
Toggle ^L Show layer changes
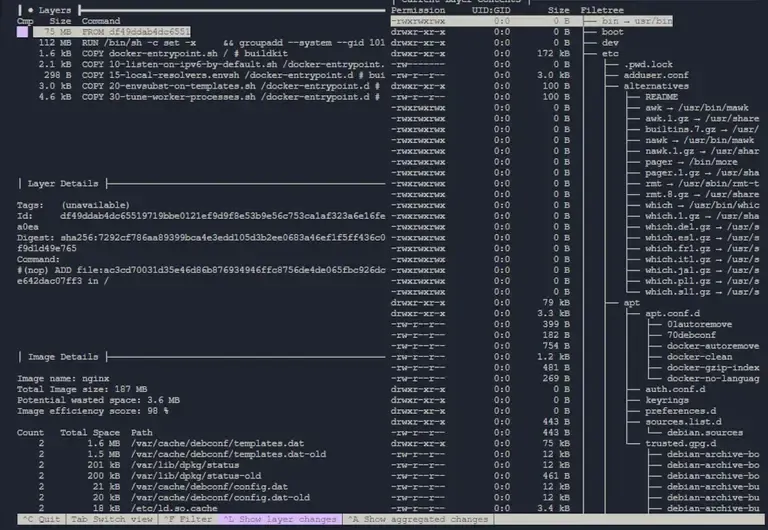click(x=279, y=519)
